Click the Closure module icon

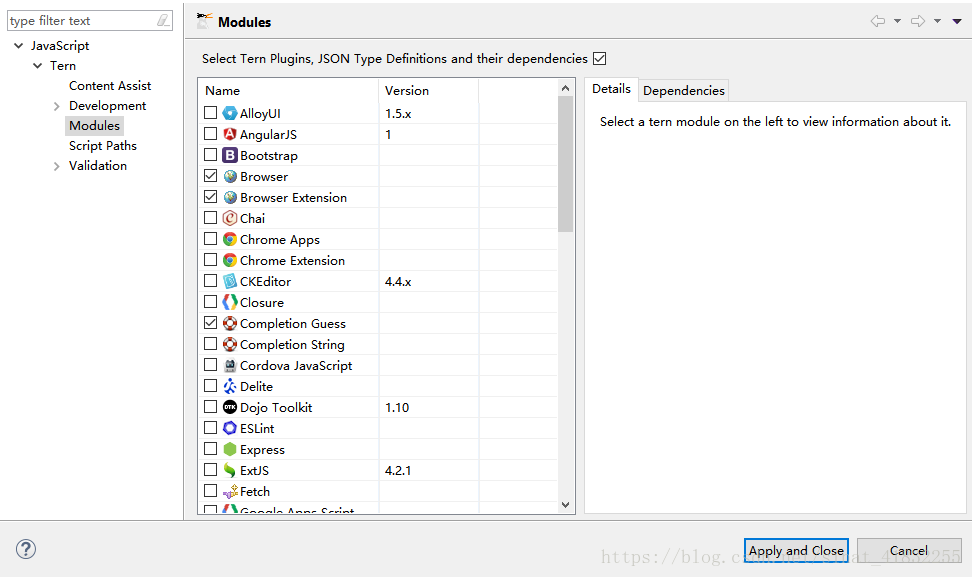click(x=230, y=302)
